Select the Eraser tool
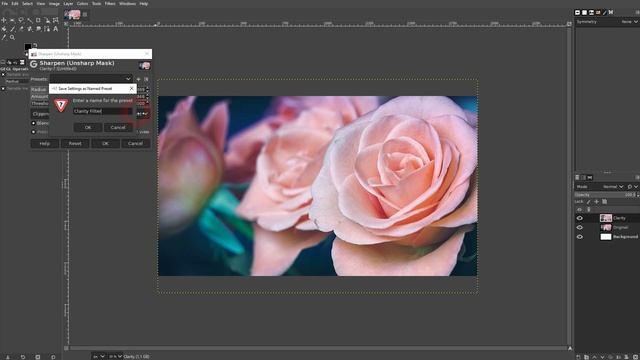This screenshot has height=360, width=640. pos(21,29)
